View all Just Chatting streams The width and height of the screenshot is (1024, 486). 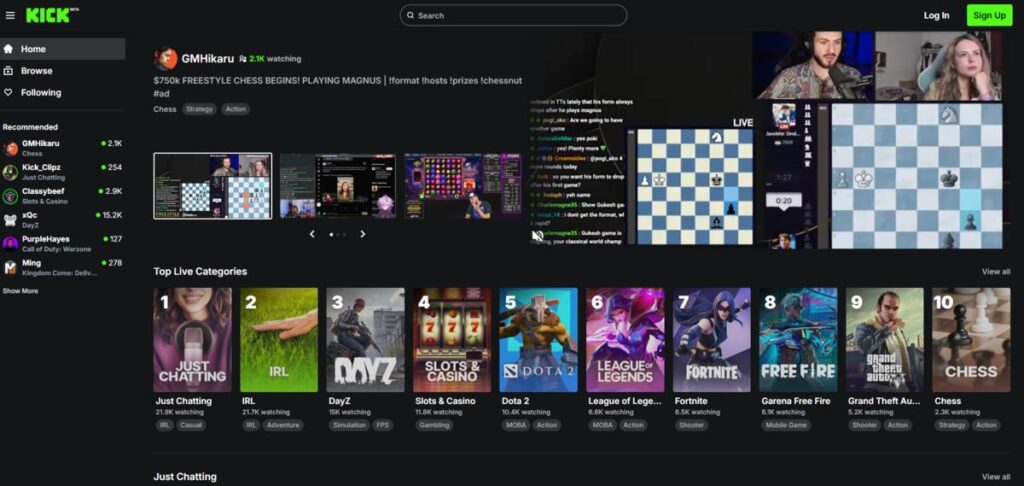click(995, 477)
